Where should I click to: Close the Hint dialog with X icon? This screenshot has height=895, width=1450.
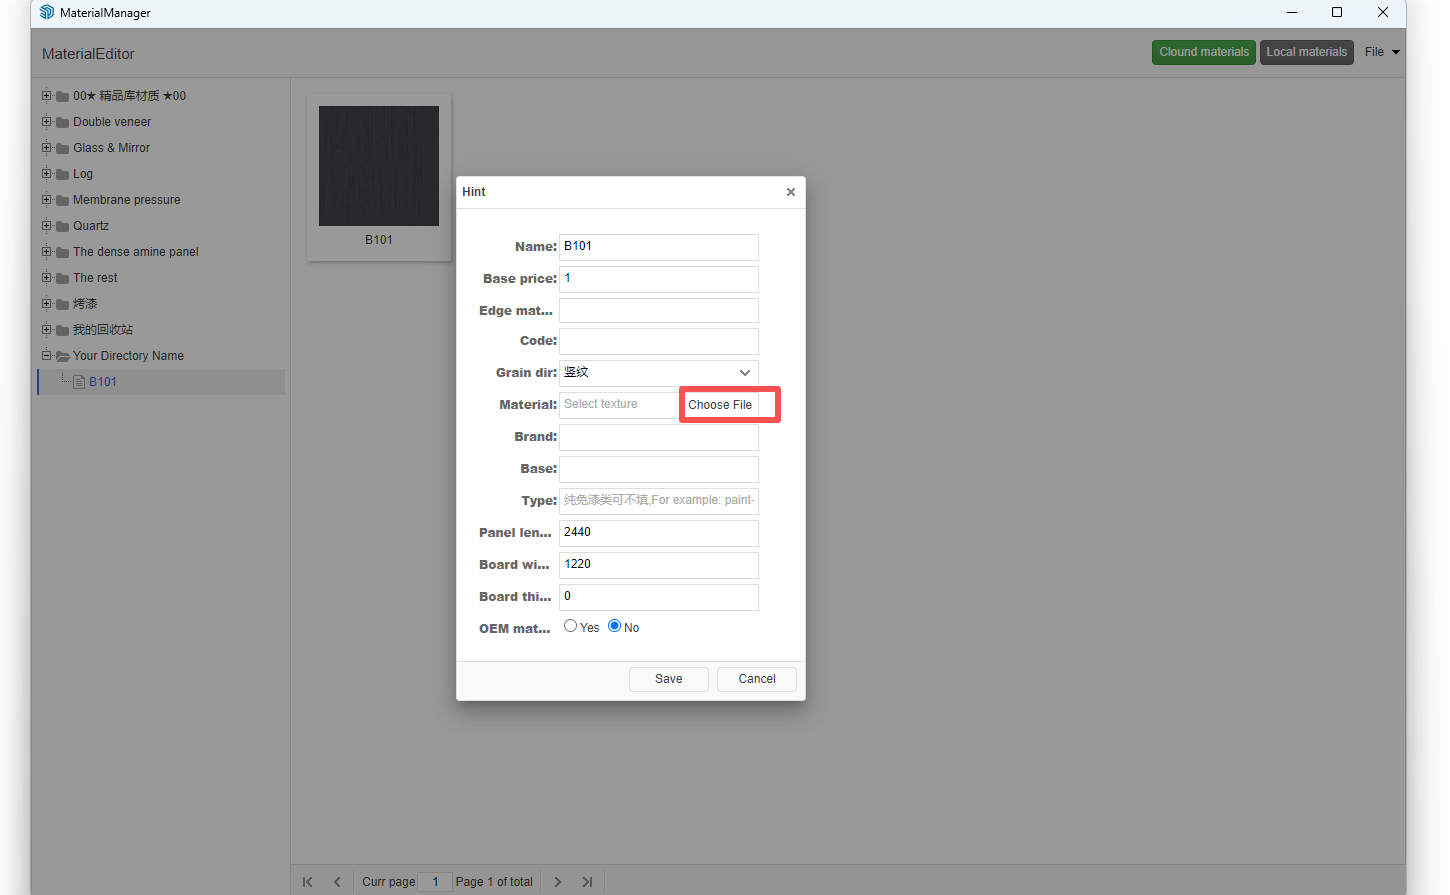[791, 192]
